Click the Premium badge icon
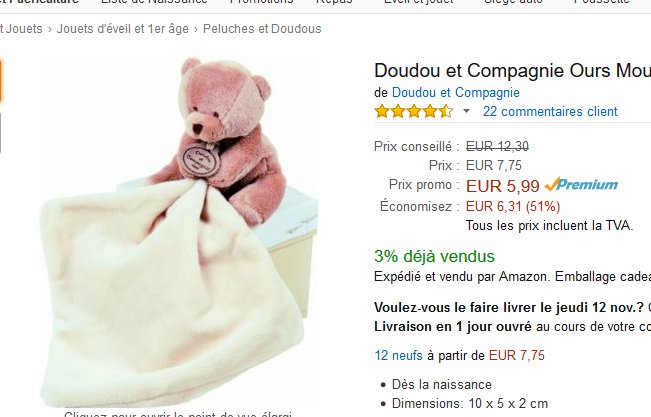Viewport: 651px width, 417px height. [x=581, y=184]
